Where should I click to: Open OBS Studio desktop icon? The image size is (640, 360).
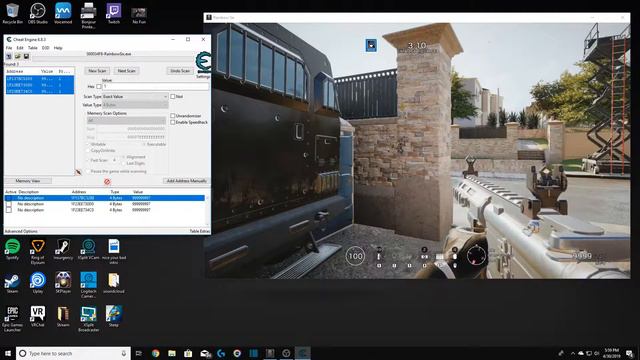point(38,13)
